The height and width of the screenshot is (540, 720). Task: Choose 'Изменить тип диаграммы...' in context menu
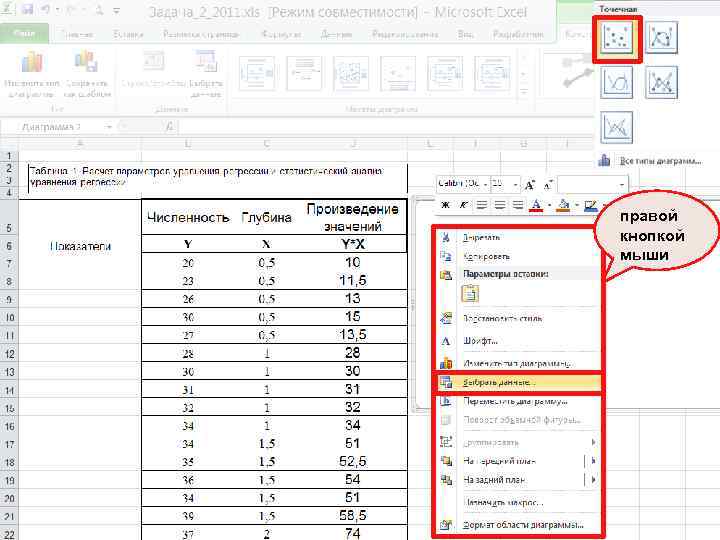click(517, 363)
